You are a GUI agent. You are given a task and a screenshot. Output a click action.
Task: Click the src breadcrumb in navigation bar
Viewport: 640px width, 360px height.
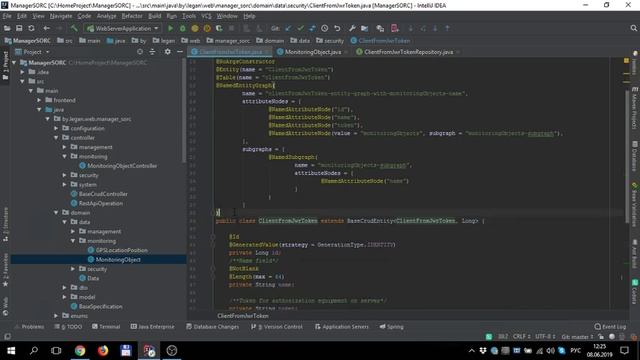point(65,40)
